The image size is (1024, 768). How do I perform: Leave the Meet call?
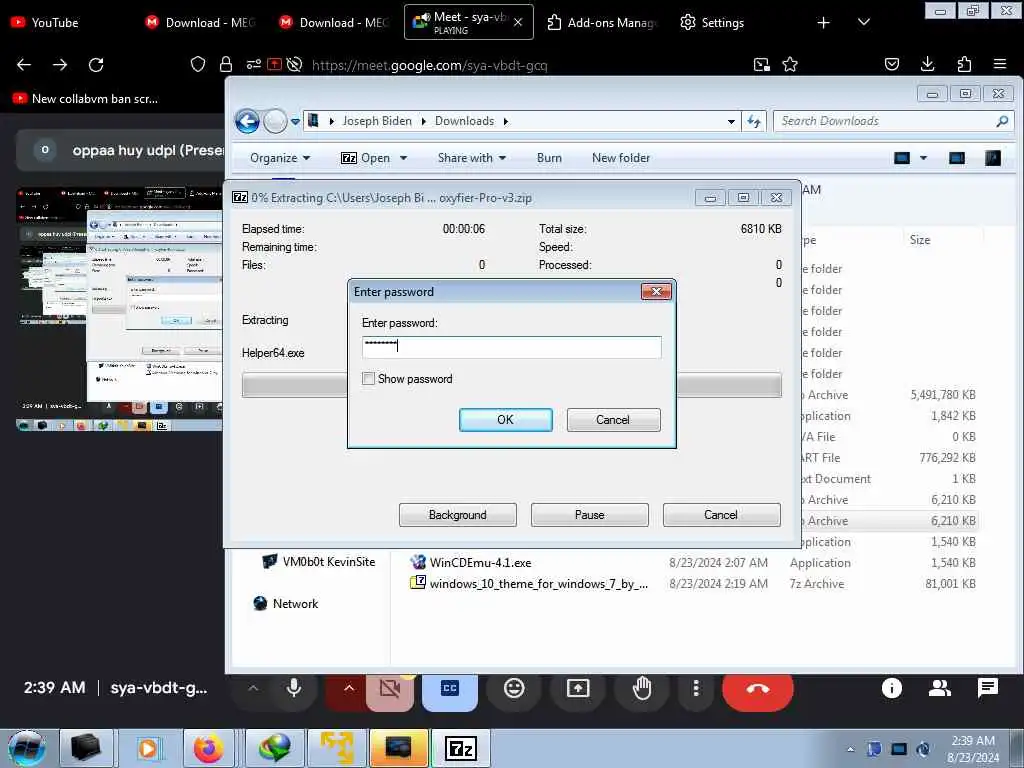[x=758, y=689]
